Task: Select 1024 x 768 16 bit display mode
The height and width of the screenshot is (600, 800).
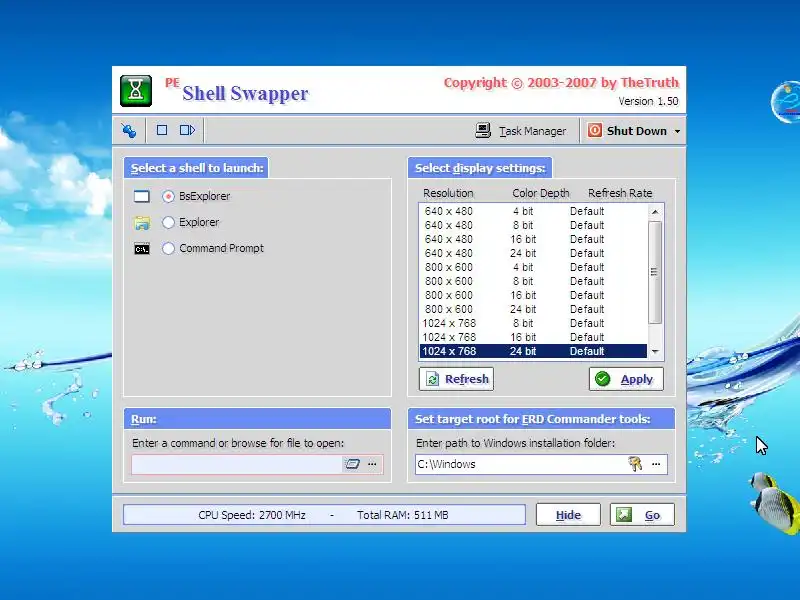Action: tap(533, 337)
